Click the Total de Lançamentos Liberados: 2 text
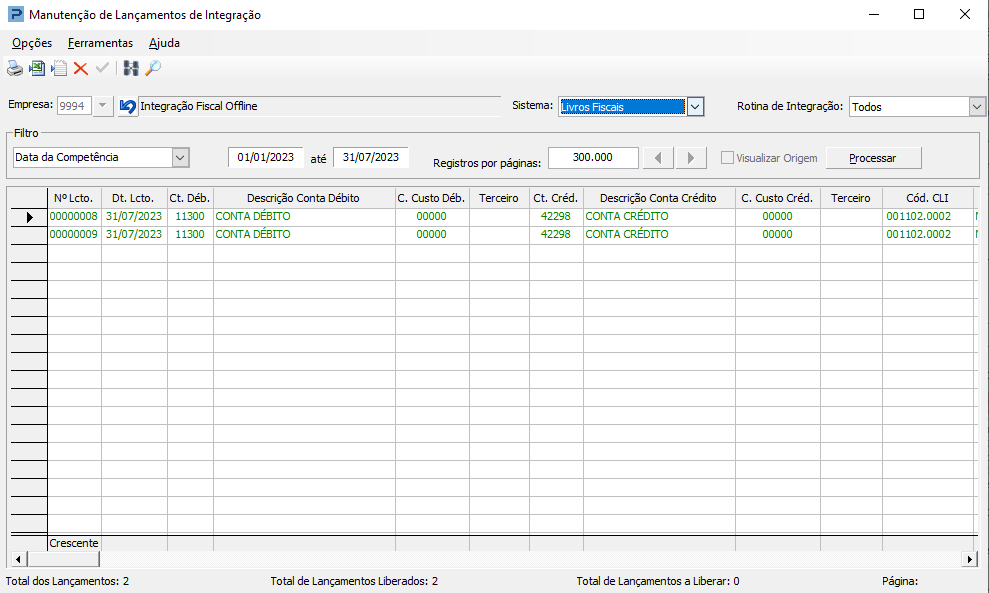 (x=354, y=581)
